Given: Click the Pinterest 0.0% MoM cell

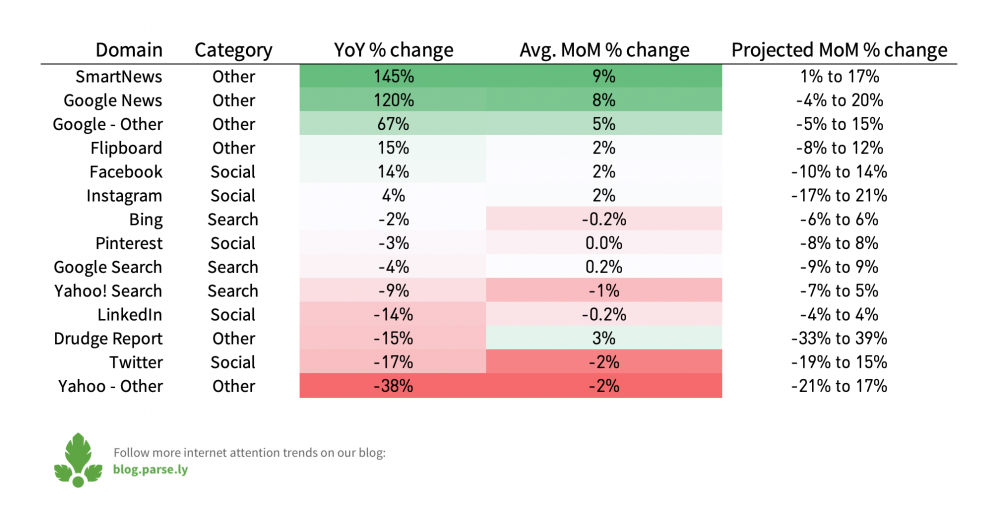Looking at the screenshot, I should coord(604,243).
